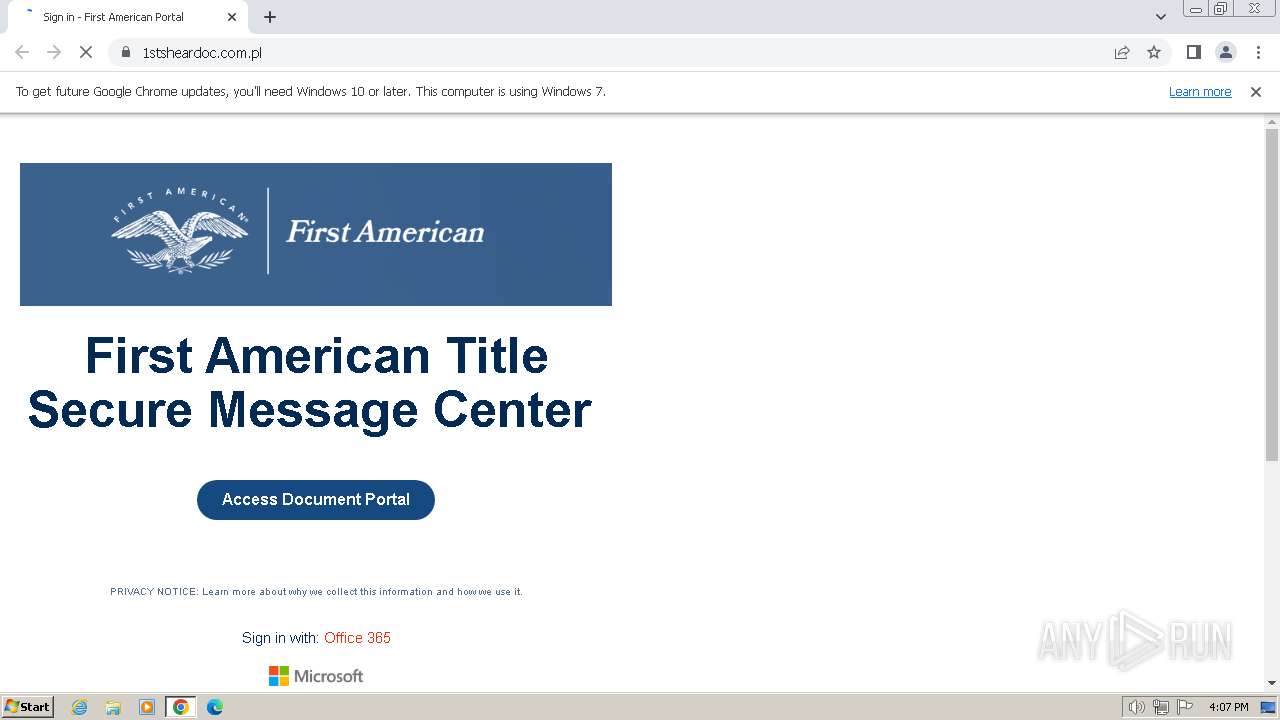The image size is (1280, 720).
Task: Click the Microsoft logo
Action: [x=316, y=676]
